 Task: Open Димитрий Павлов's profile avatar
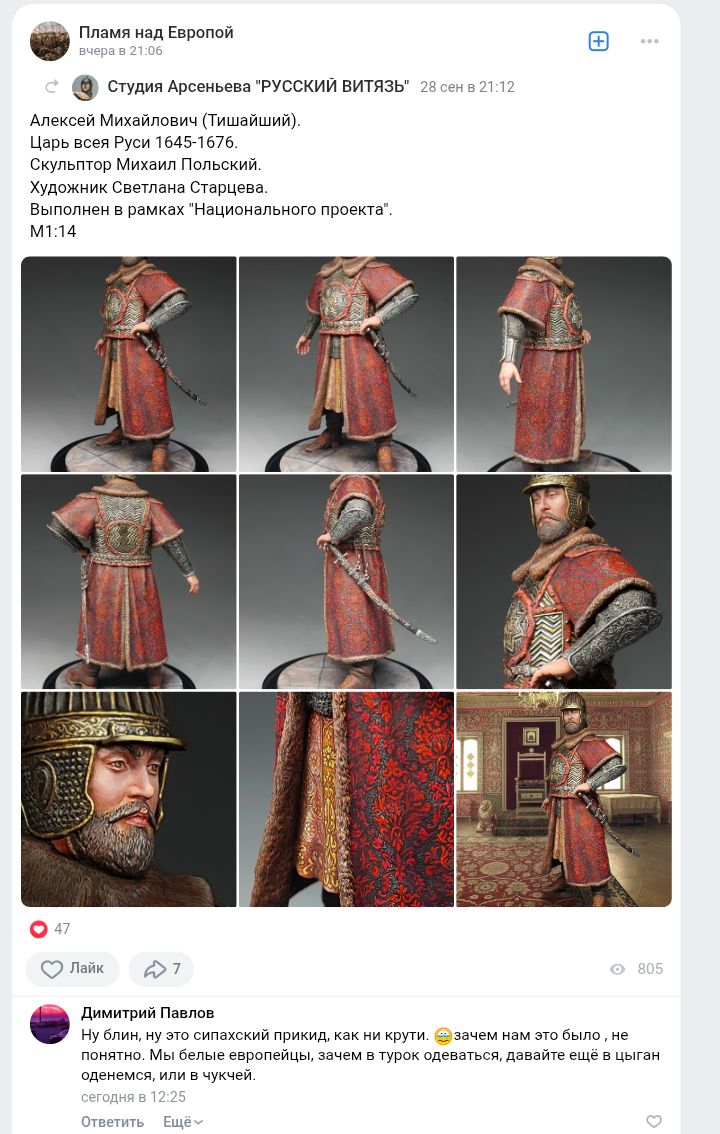pos(49,1024)
